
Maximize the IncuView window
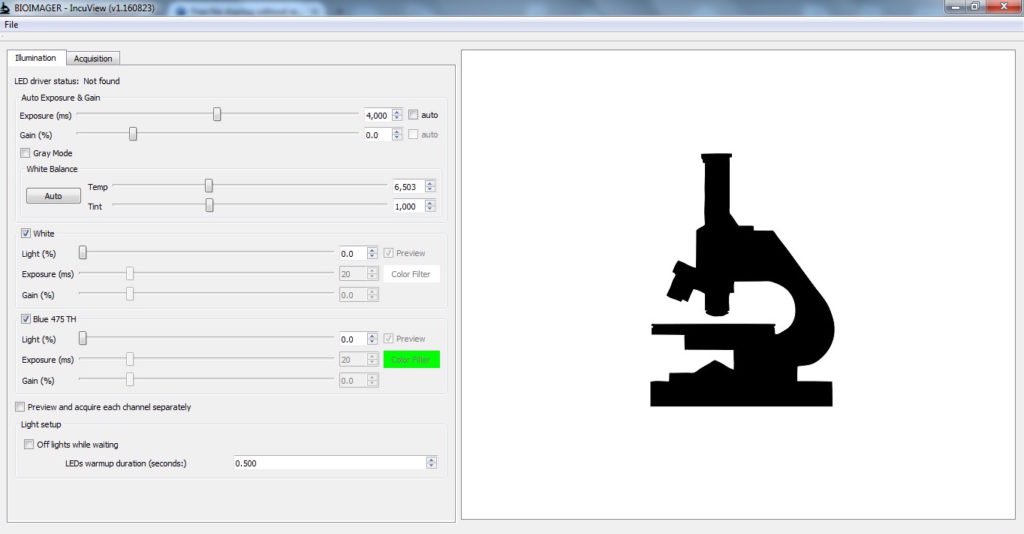pos(974,7)
